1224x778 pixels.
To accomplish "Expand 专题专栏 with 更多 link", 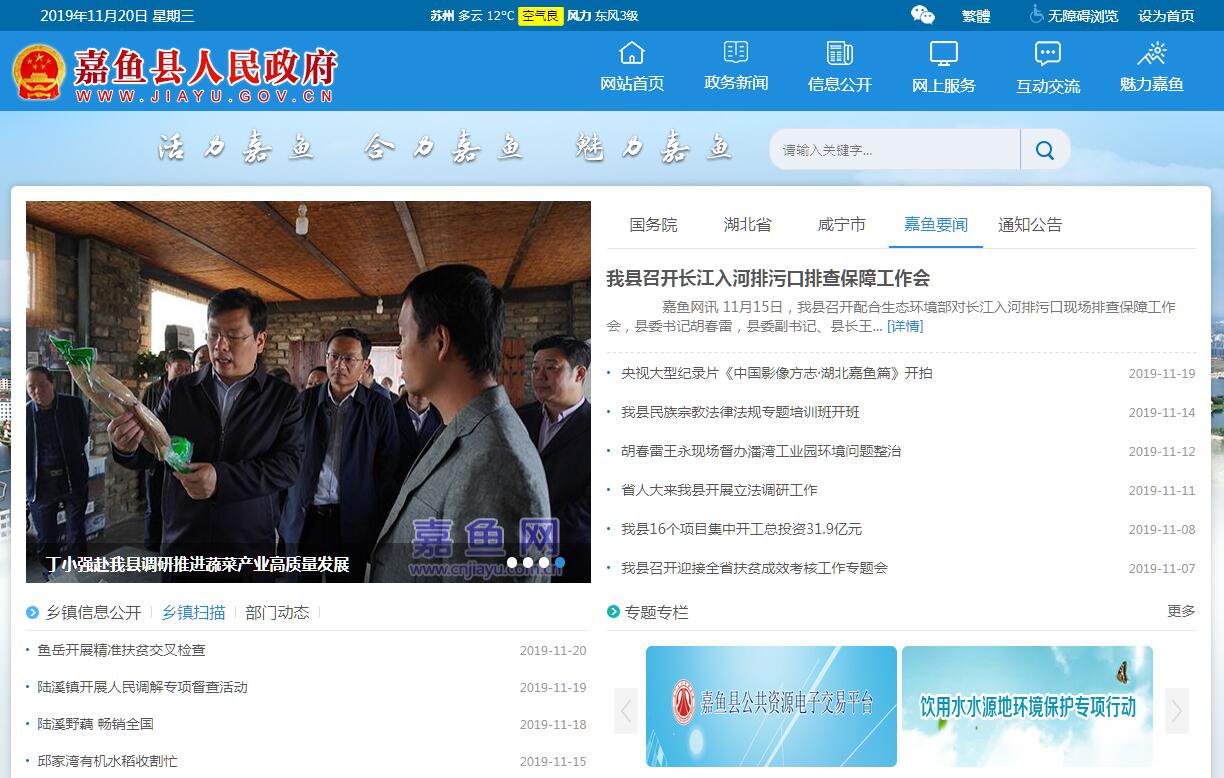I will (1181, 611).
